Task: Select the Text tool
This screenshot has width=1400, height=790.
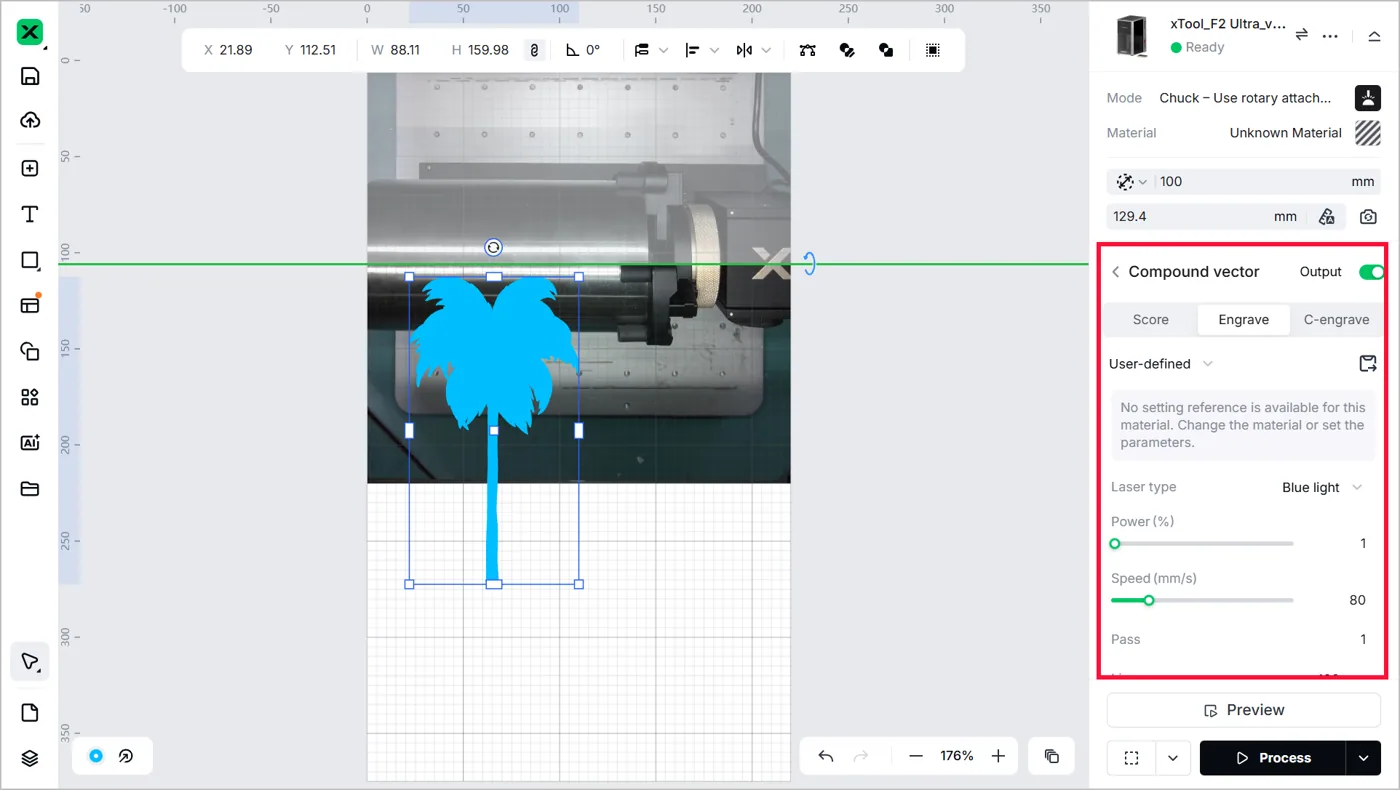Action: pos(30,214)
